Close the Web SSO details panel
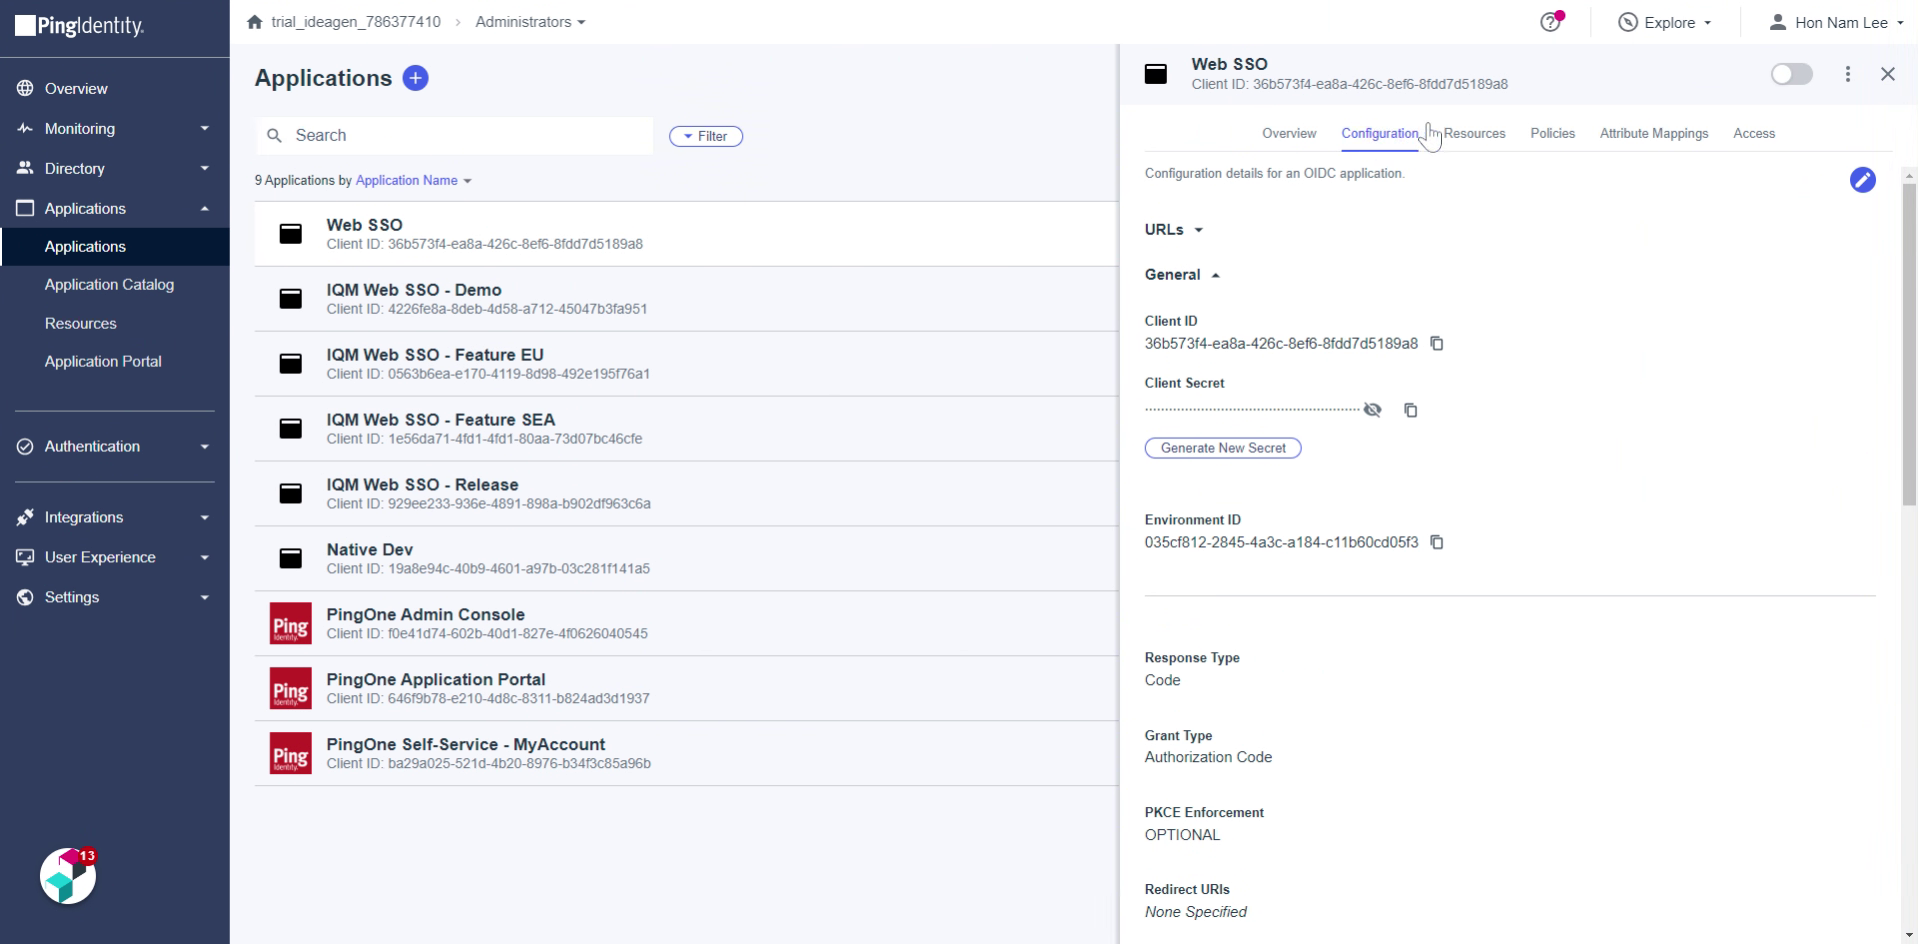Image resolution: width=1918 pixels, height=944 pixels. click(x=1888, y=74)
